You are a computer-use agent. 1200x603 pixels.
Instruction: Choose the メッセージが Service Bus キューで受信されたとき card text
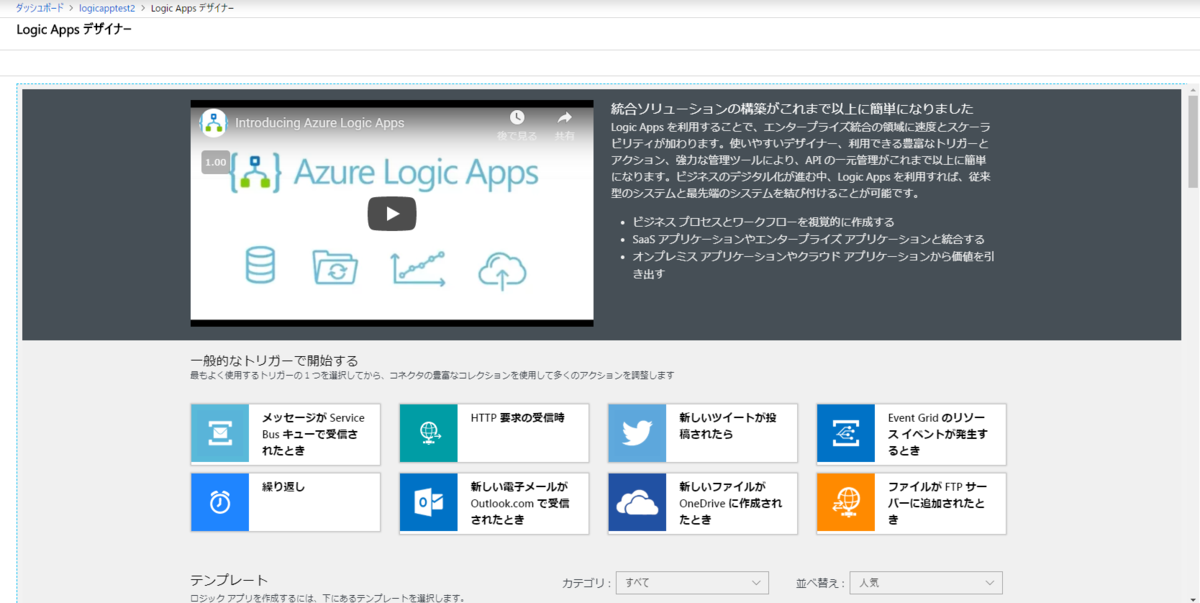[313, 434]
